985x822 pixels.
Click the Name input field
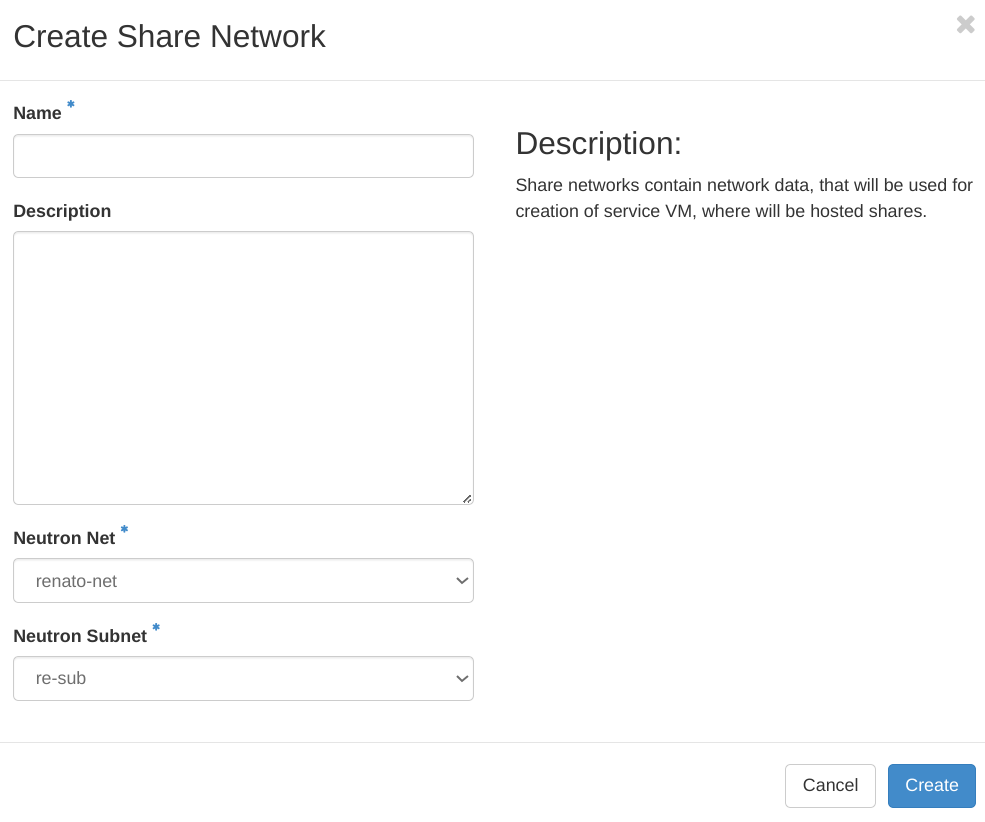243,156
